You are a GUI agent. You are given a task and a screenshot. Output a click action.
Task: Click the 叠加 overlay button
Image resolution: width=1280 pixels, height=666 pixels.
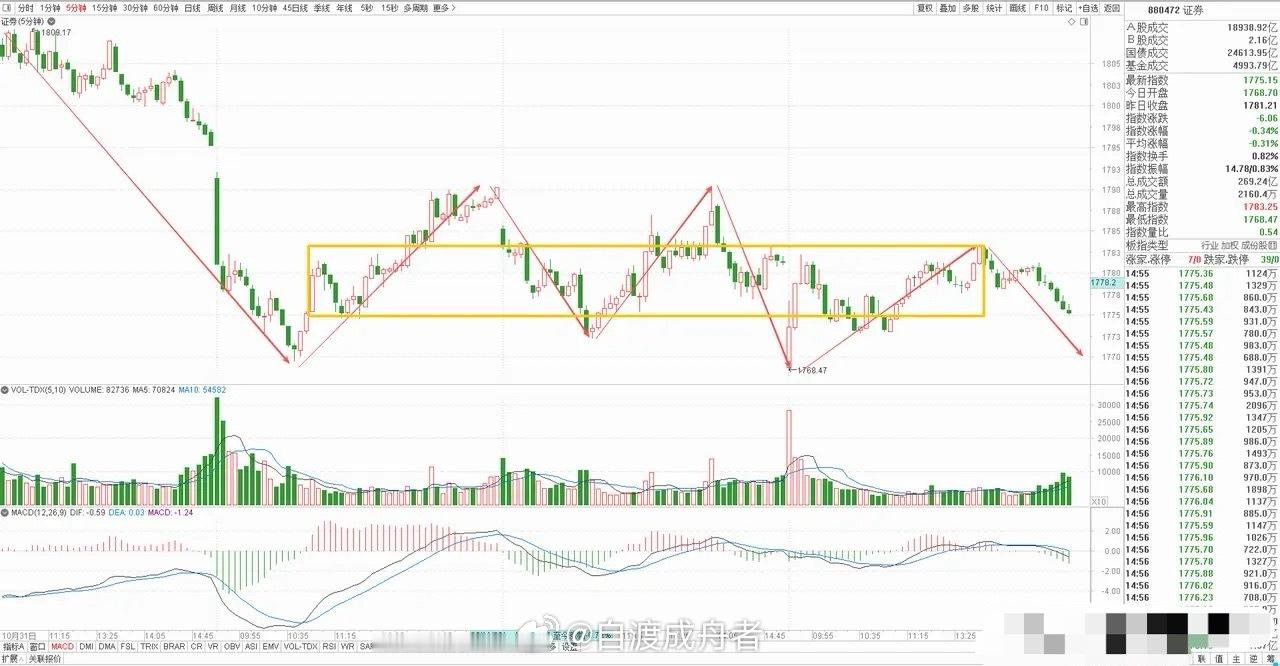pos(947,8)
